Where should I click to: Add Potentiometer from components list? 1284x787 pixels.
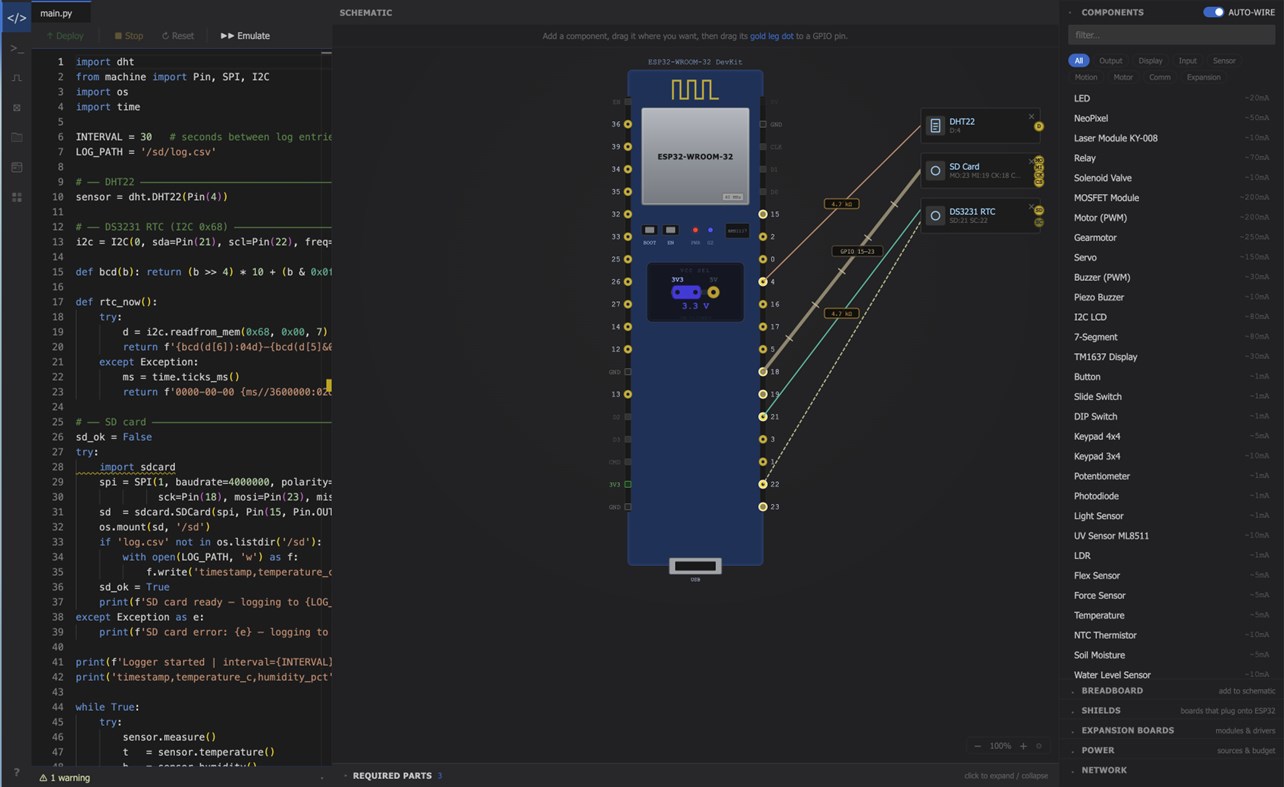pyautogui.click(x=1172, y=476)
